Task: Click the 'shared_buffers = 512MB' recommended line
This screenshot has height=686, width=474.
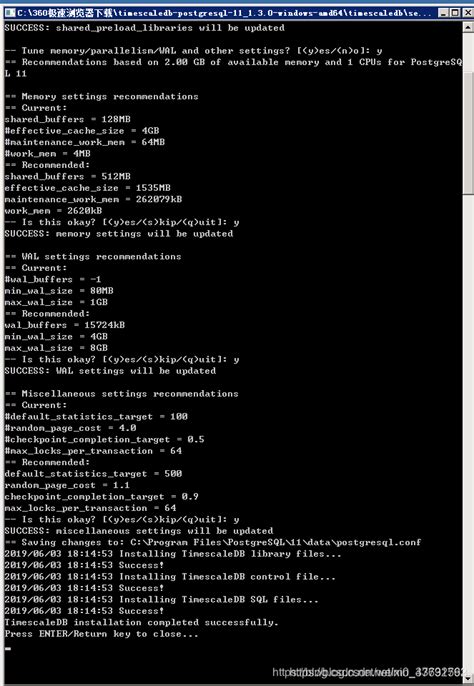Action: pos(67,176)
